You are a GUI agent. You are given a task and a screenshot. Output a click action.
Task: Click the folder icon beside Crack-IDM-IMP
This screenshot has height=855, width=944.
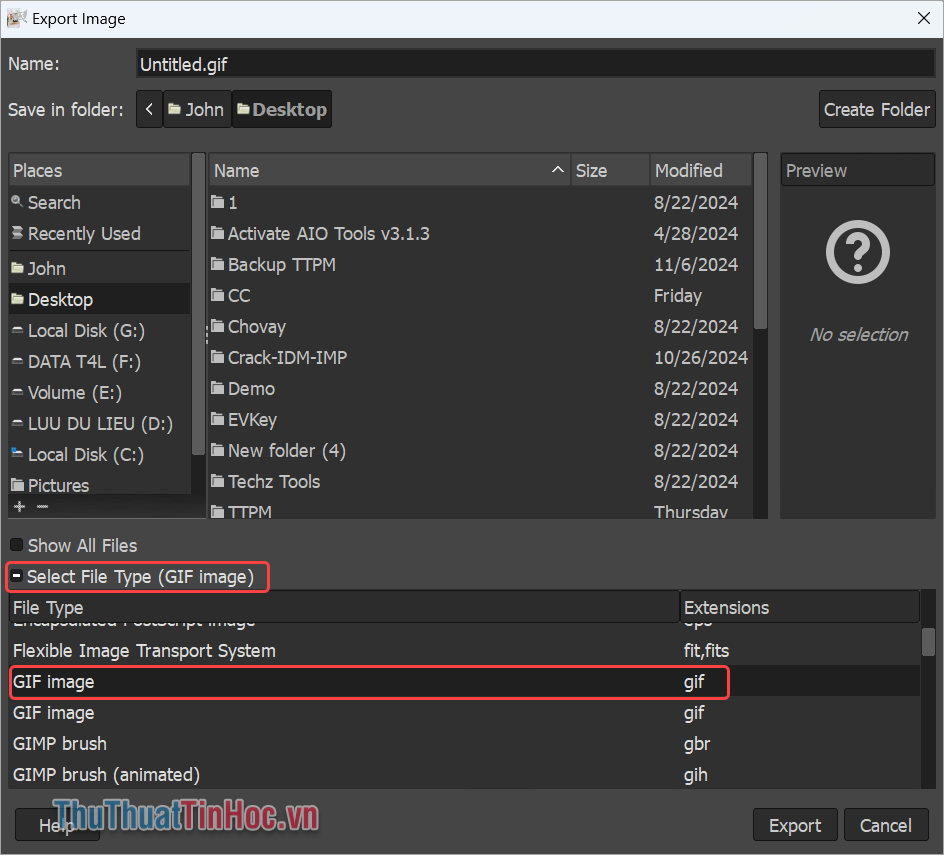click(x=217, y=357)
